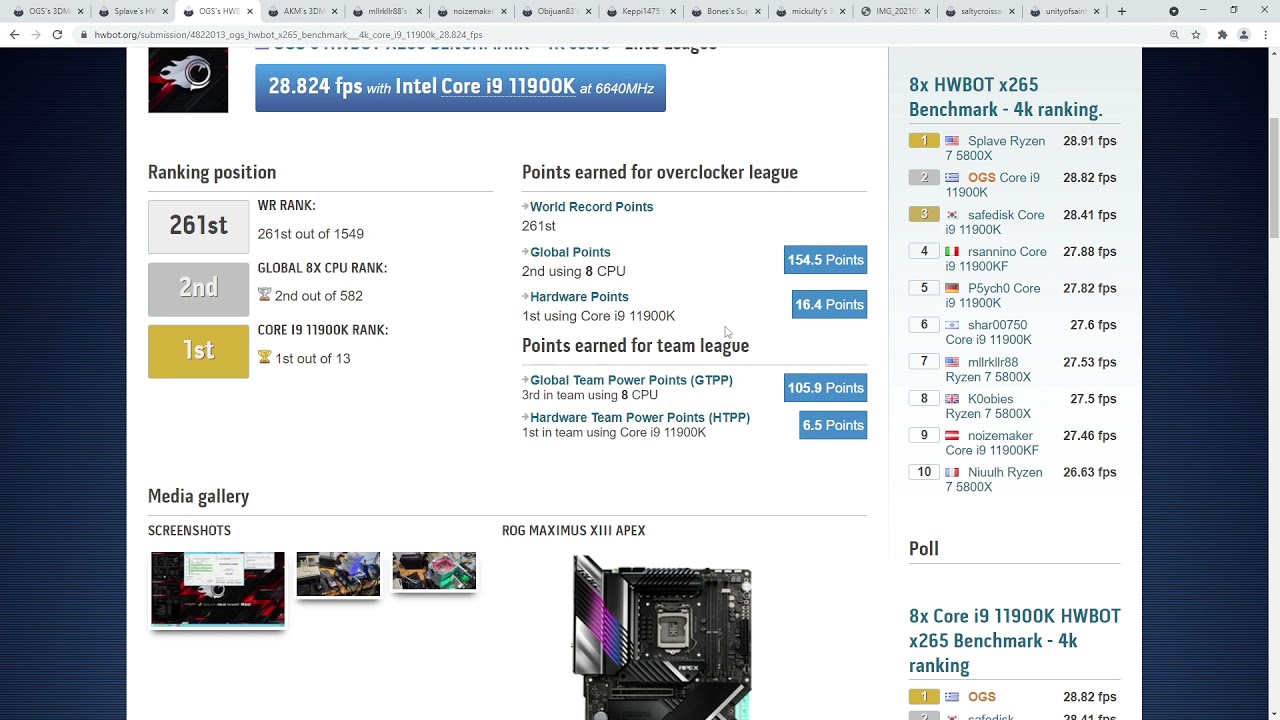Reload the current page
Screen dimensions: 1280x720
point(57,34)
